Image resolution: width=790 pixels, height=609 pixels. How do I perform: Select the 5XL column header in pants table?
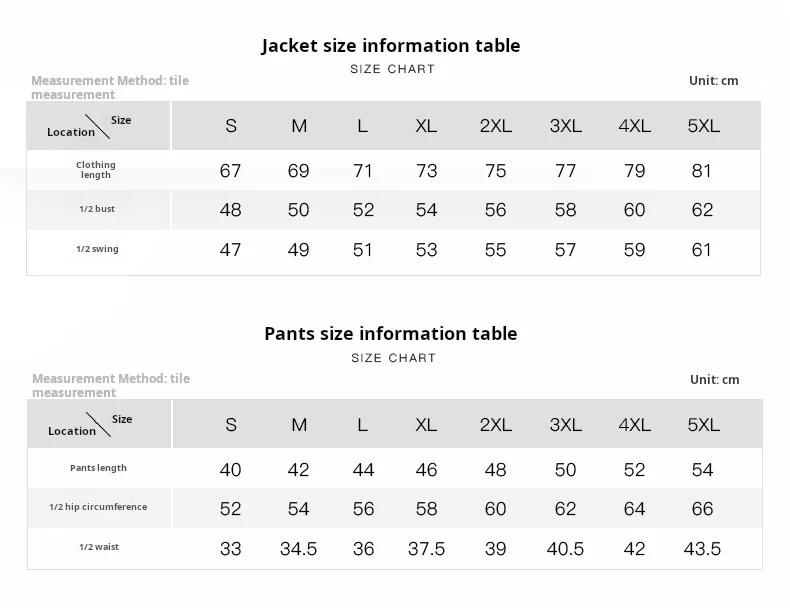[703, 425]
